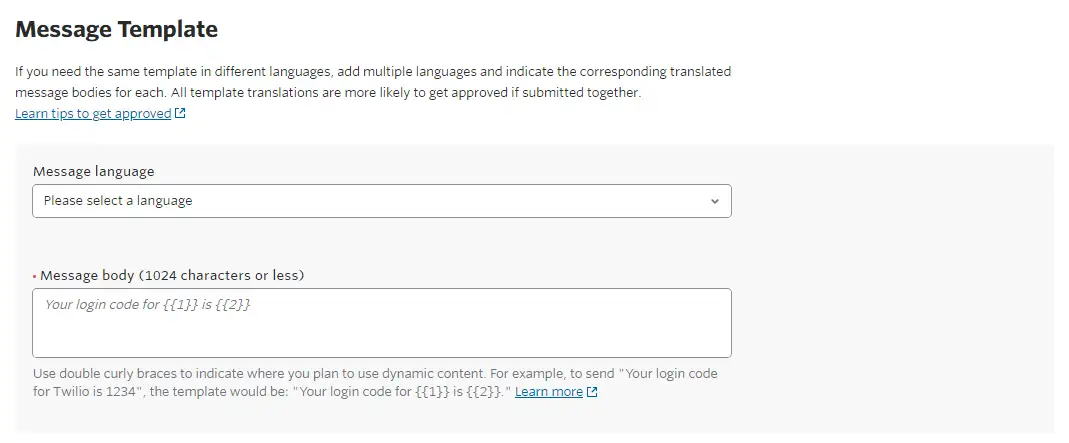Click the external link icon after Learn more
Screen dimensions: 1069x443
click(x=592, y=392)
